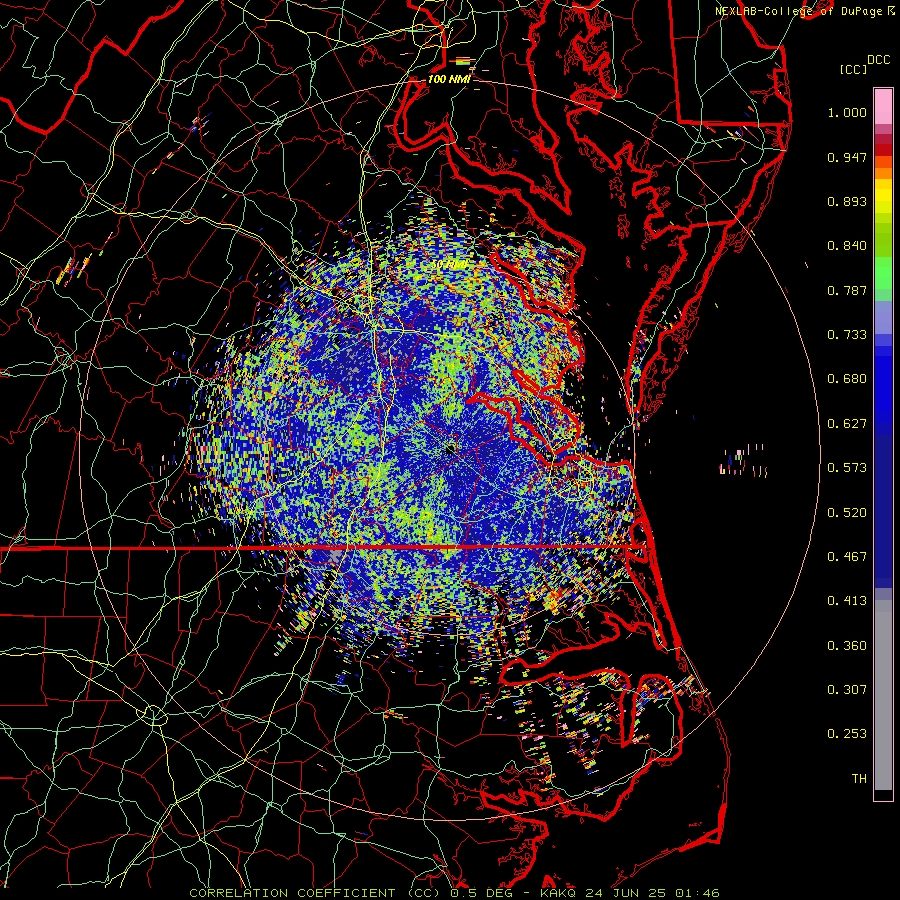Image resolution: width=900 pixels, height=900 pixels.
Task: Click the 0.627 legend value
Action: tap(847, 424)
